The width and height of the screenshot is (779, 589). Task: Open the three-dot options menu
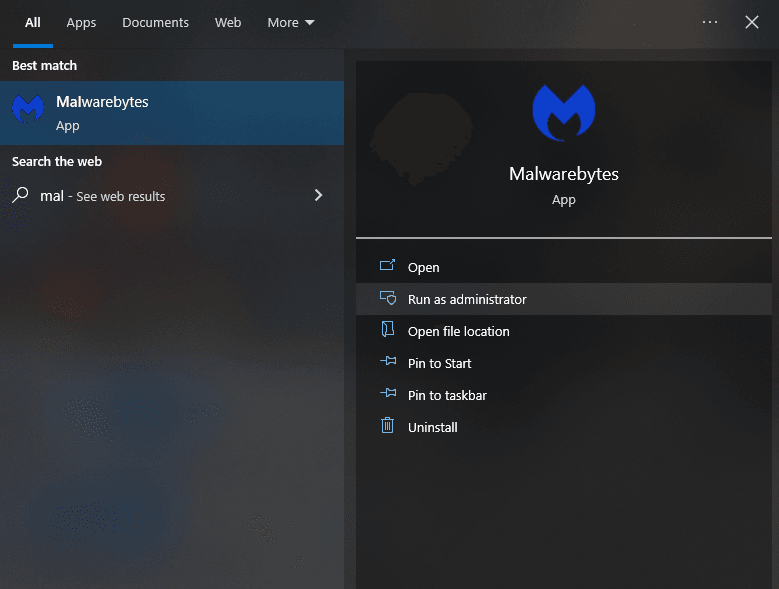click(710, 22)
